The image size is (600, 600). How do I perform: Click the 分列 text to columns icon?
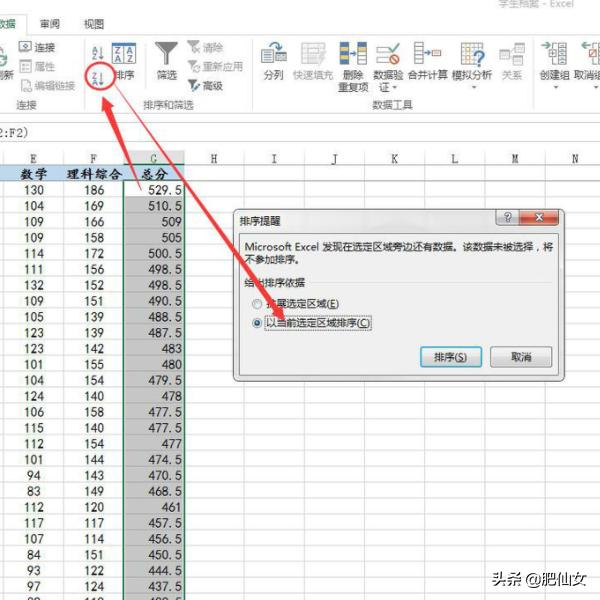(274, 53)
